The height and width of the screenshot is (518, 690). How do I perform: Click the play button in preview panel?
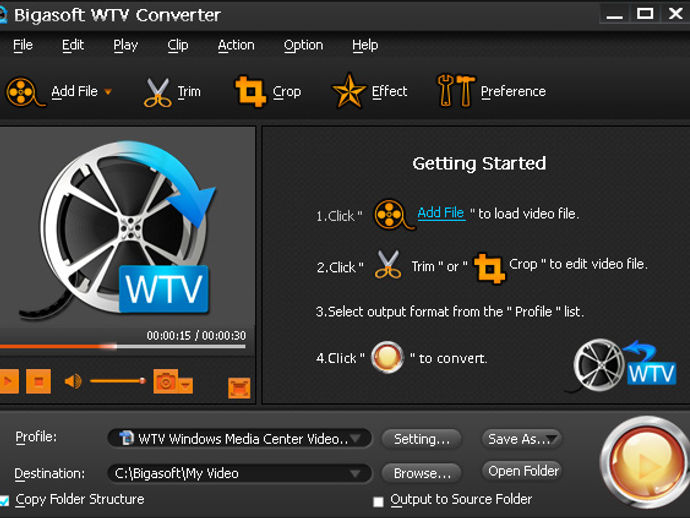coord(9,381)
